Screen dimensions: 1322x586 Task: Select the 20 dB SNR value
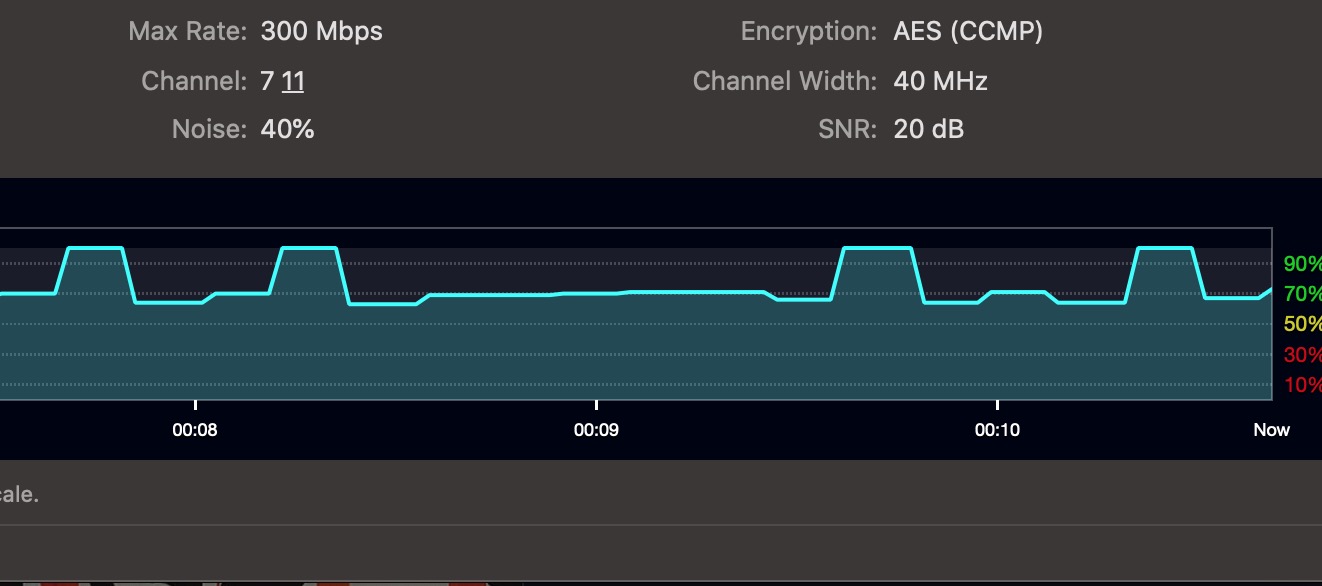tap(928, 129)
